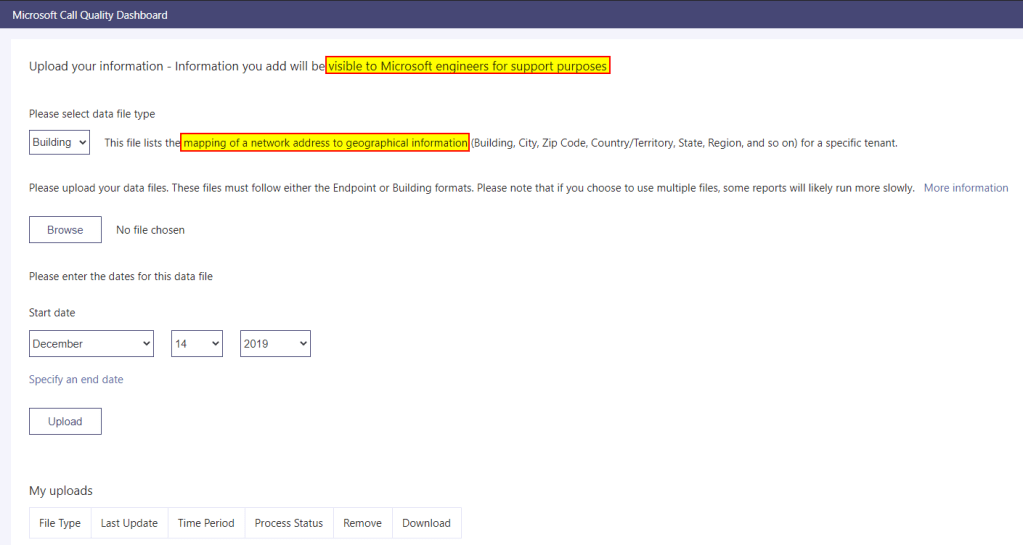This screenshot has width=1023, height=545.
Task: Click the File Type column header
Action: 60,523
